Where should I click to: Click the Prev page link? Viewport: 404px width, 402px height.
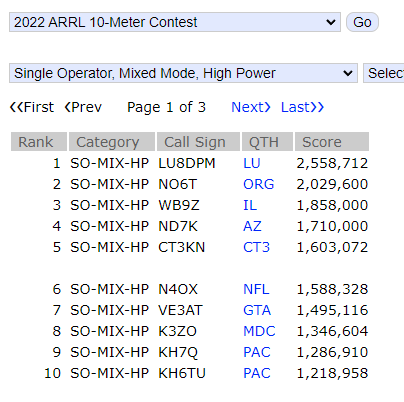(83, 107)
